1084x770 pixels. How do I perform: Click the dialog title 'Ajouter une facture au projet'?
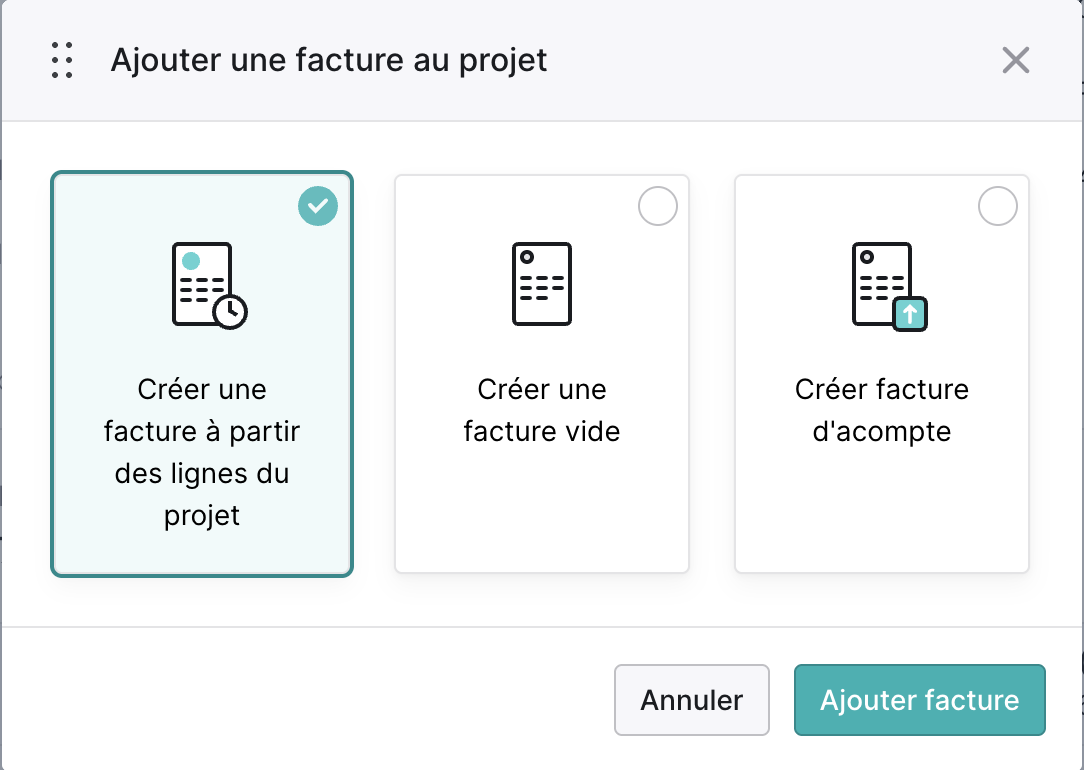[329, 60]
